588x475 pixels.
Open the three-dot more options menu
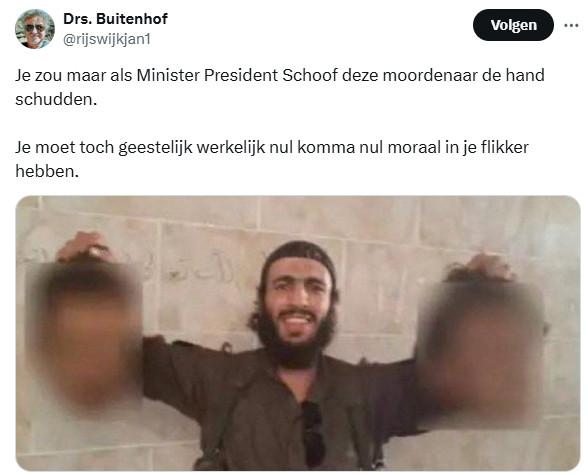571,25
